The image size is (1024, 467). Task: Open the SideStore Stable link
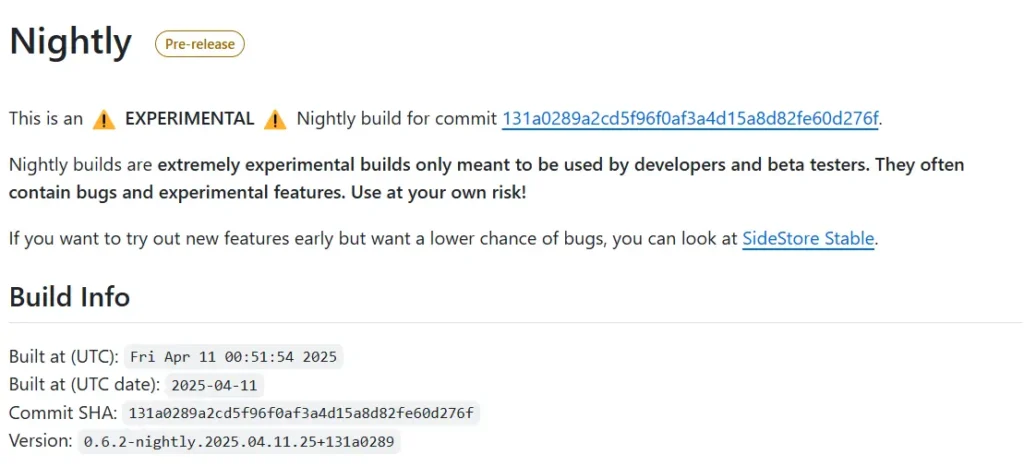click(808, 239)
